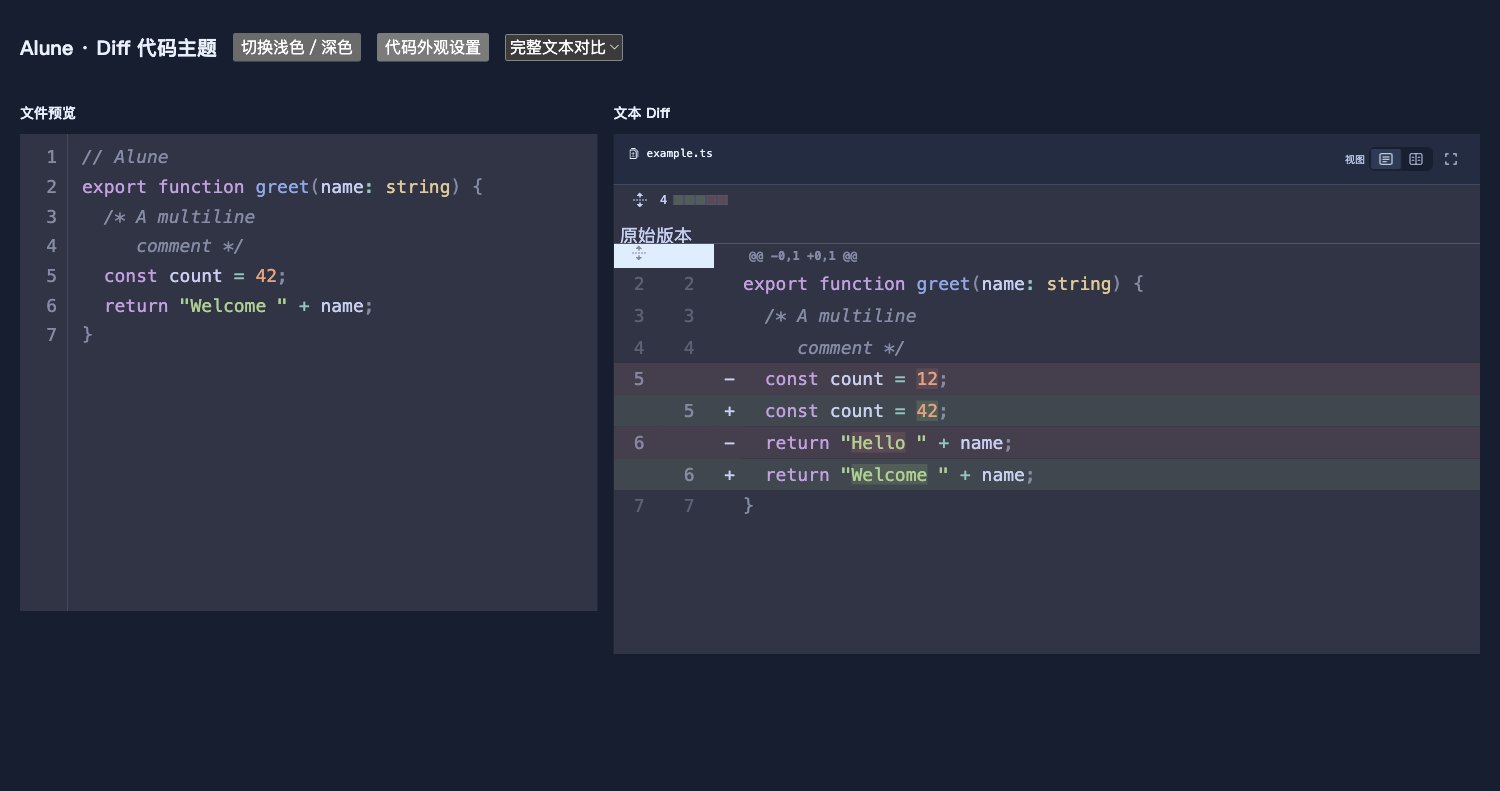
Task: Click 'comment */' line in file preview
Action: tap(189, 246)
